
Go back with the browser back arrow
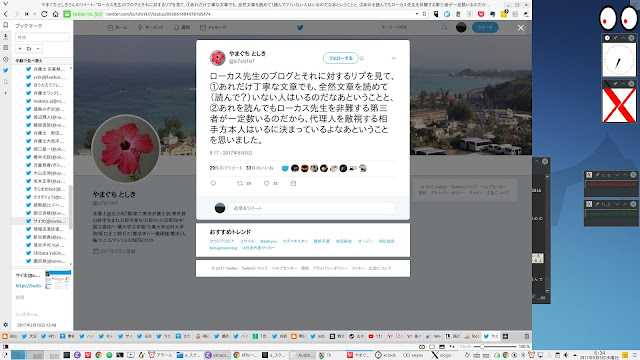pyautogui.click(x=6, y=14)
